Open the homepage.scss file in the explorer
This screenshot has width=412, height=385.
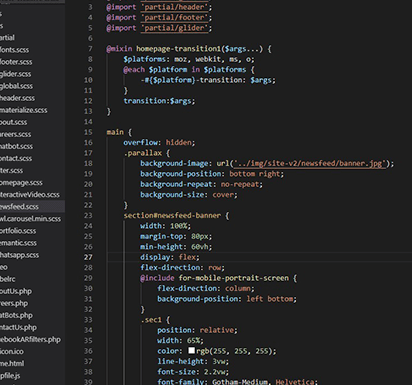tap(21, 183)
